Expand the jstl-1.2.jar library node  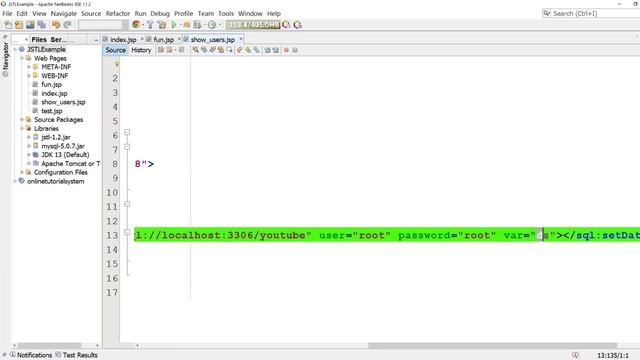pos(29,137)
